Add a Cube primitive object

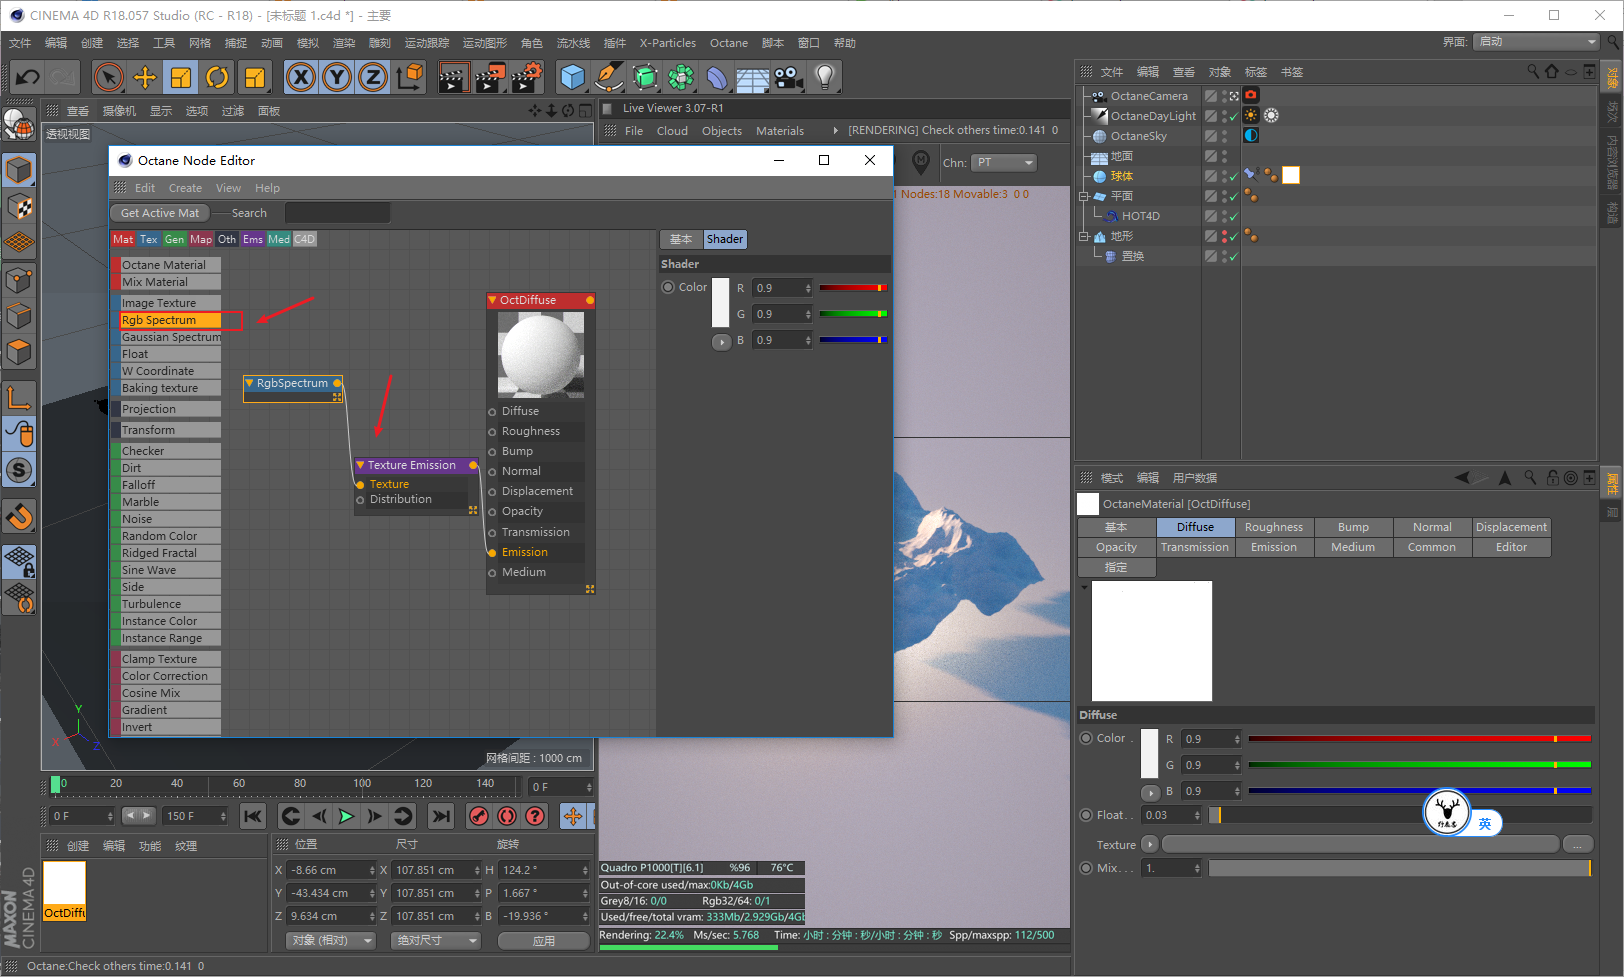click(573, 77)
